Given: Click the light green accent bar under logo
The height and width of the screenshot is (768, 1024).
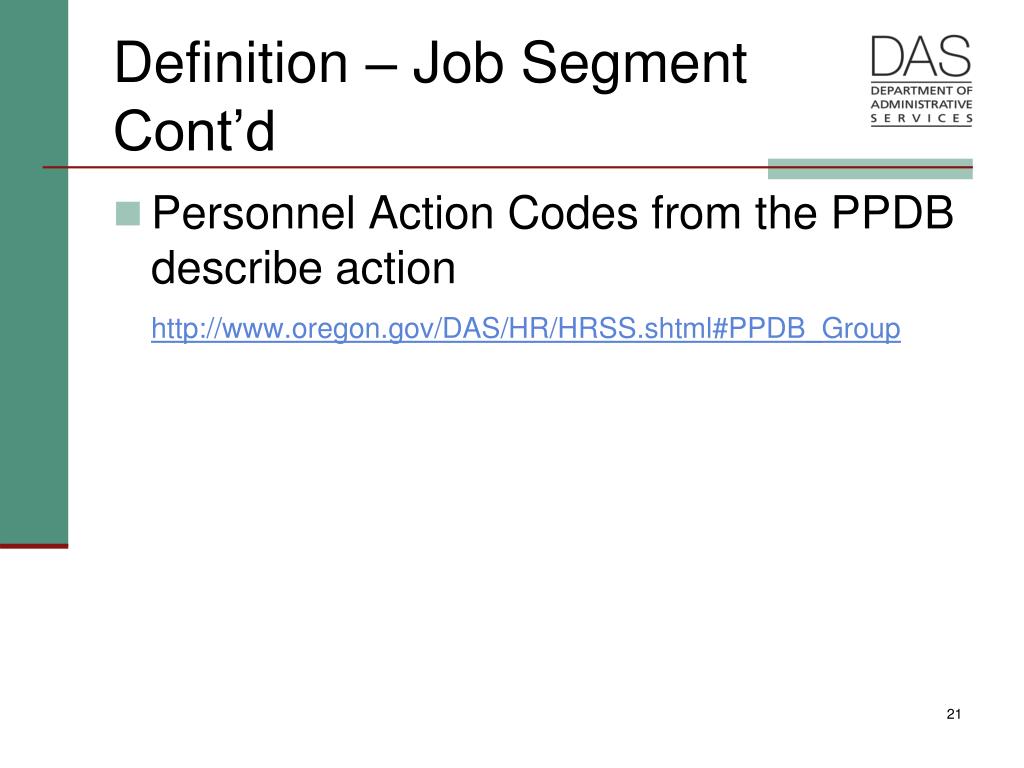Looking at the screenshot, I should [870, 168].
